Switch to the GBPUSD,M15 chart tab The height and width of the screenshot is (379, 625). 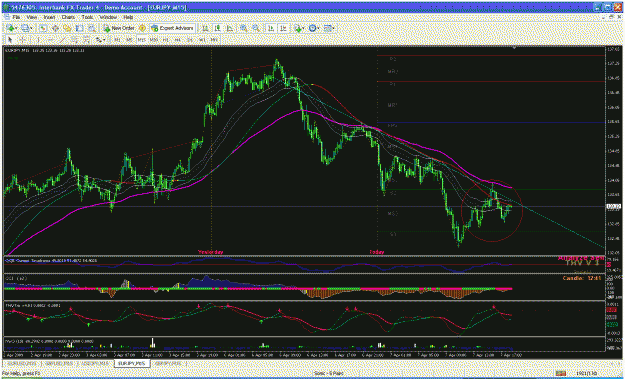pyautogui.click(x=58, y=363)
